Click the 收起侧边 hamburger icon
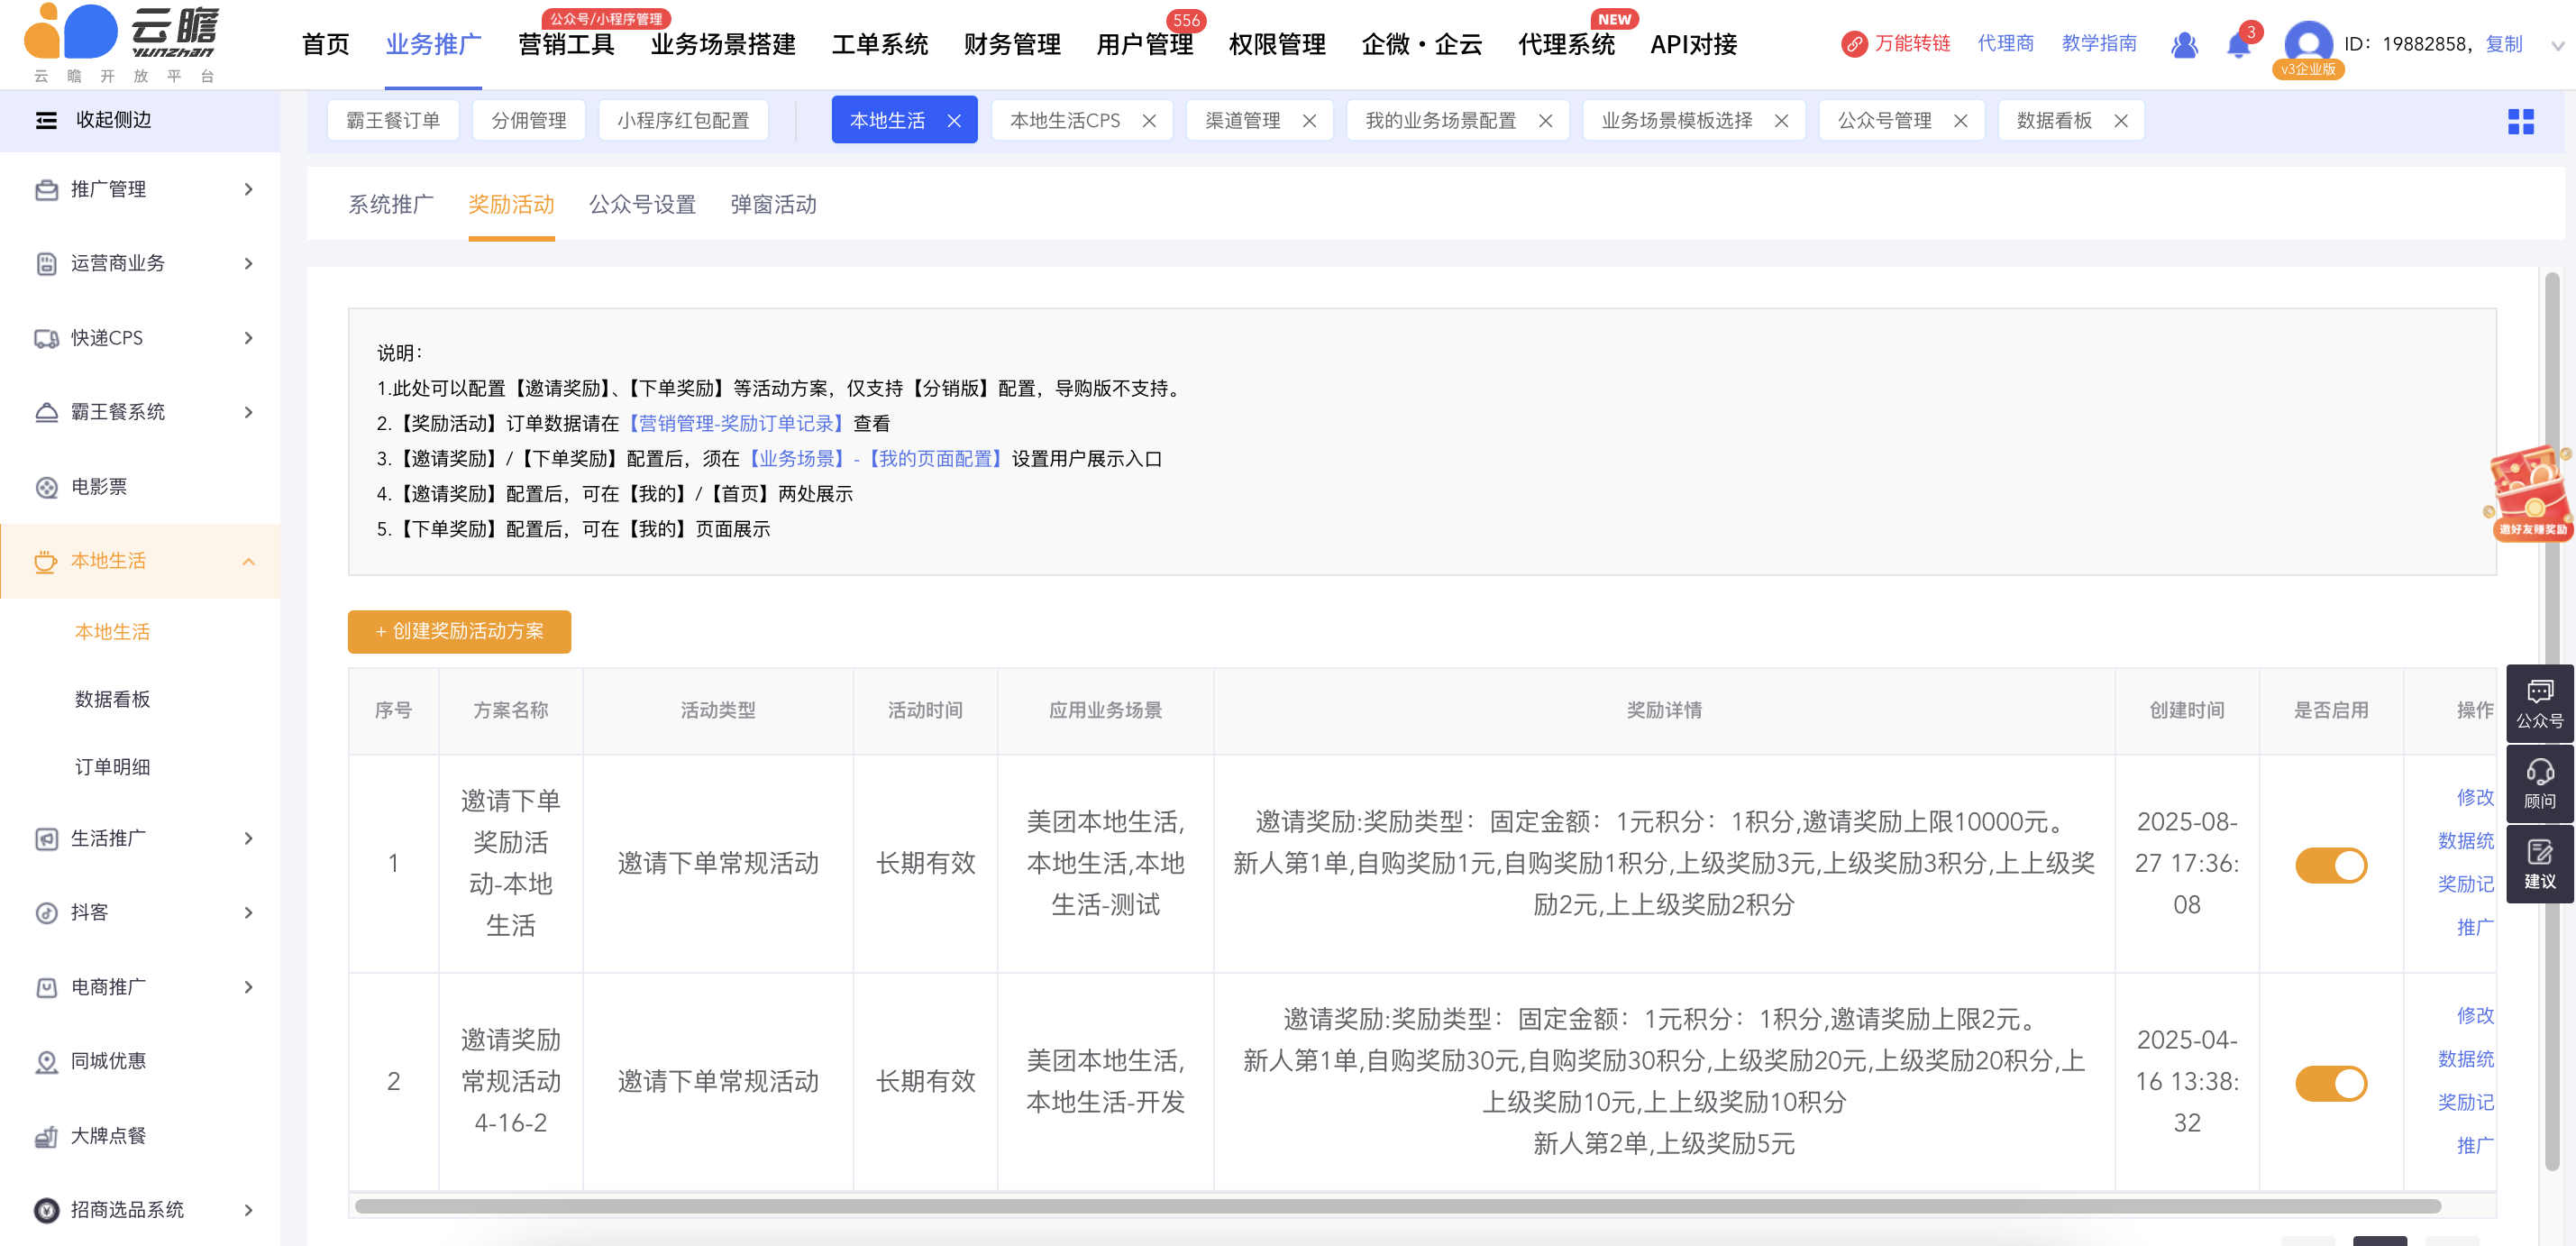Image resolution: width=2576 pixels, height=1246 pixels. pos(46,120)
